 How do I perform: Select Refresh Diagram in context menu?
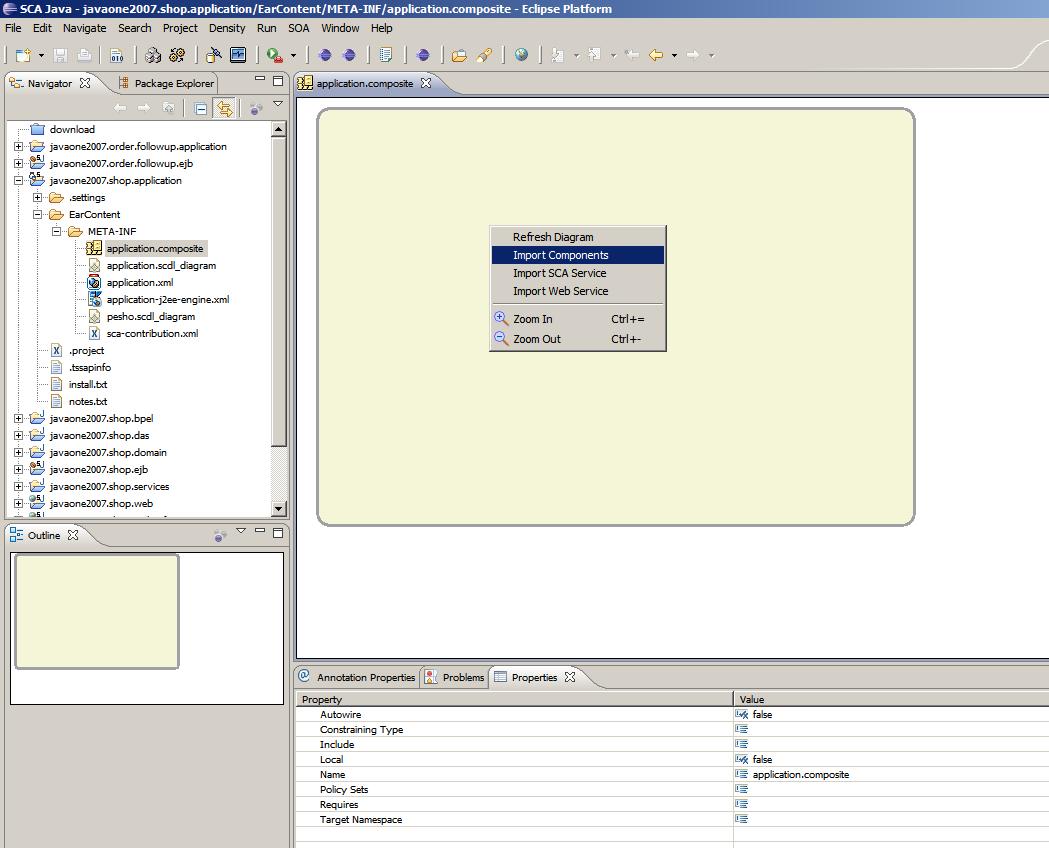pyautogui.click(x=578, y=237)
